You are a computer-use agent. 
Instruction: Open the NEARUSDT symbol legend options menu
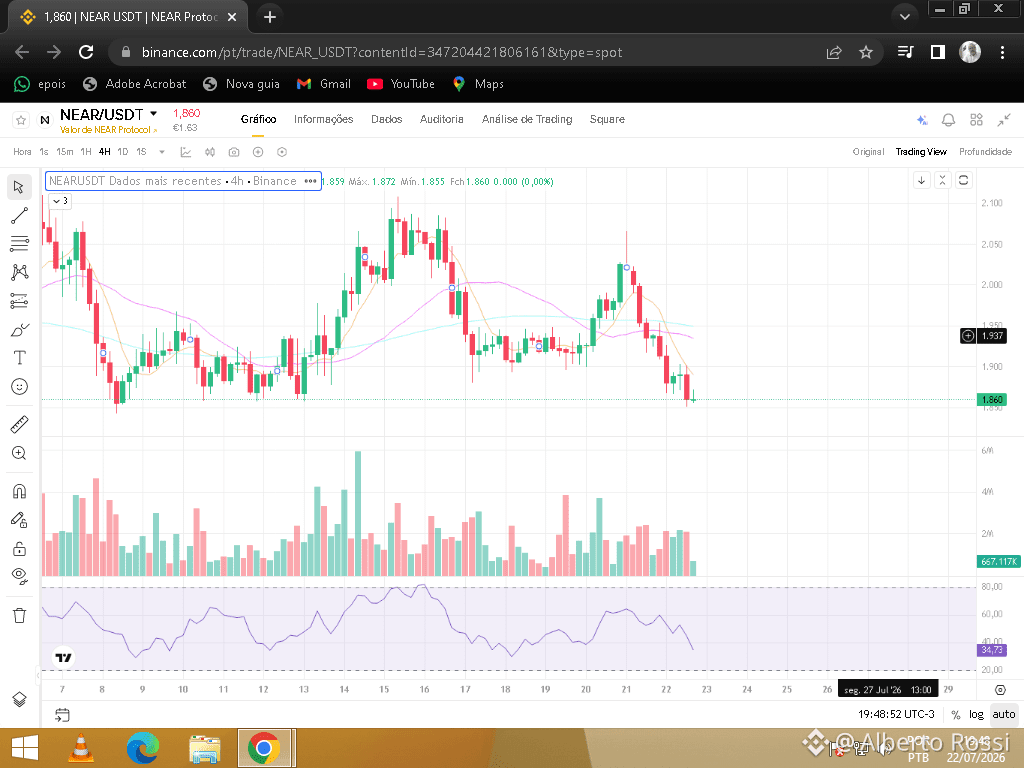[x=310, y=182]
